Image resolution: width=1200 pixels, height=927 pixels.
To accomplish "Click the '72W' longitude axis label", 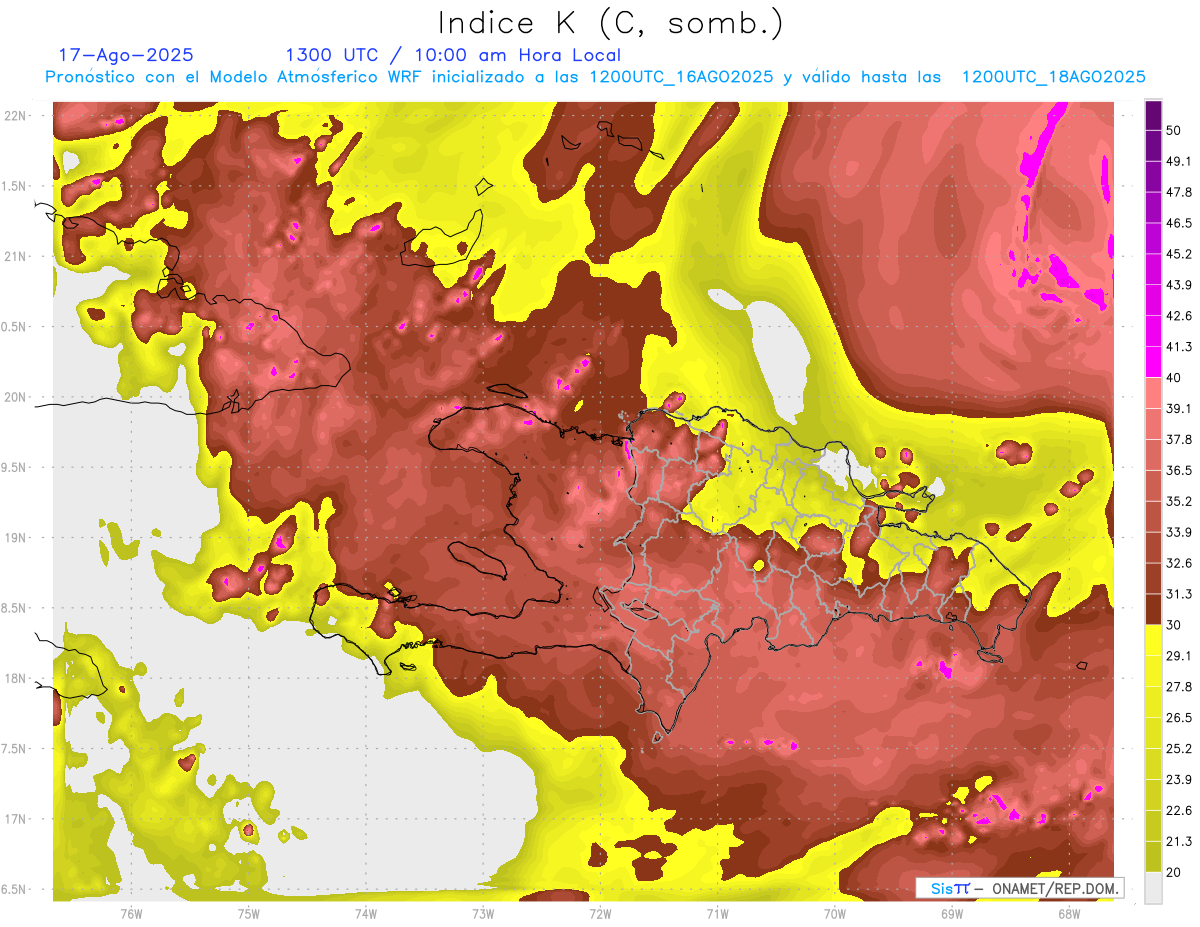I will (600, 912).
